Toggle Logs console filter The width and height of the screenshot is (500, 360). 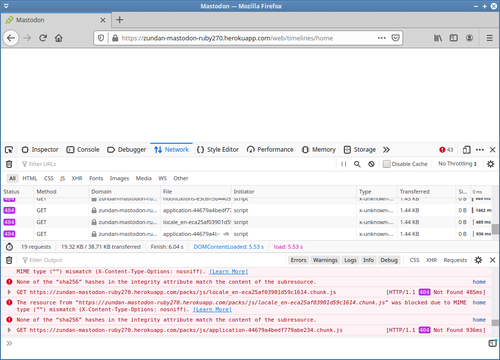(350, 260)
